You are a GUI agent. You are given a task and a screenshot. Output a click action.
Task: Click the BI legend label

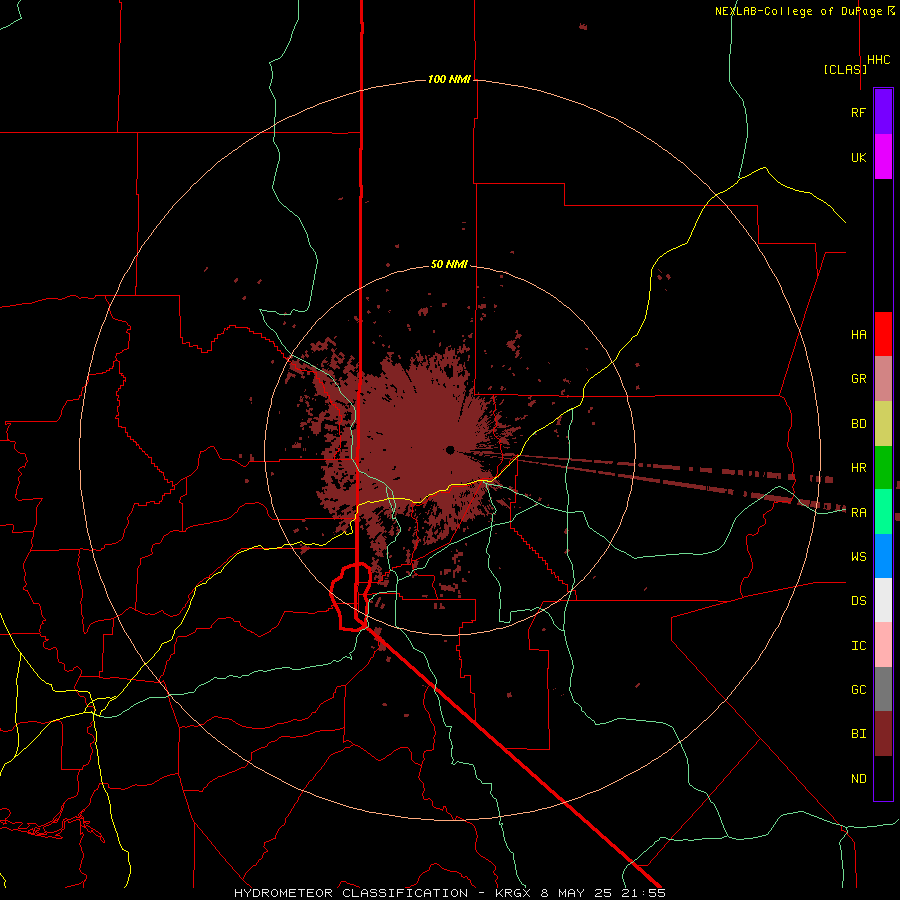point(858,734)
